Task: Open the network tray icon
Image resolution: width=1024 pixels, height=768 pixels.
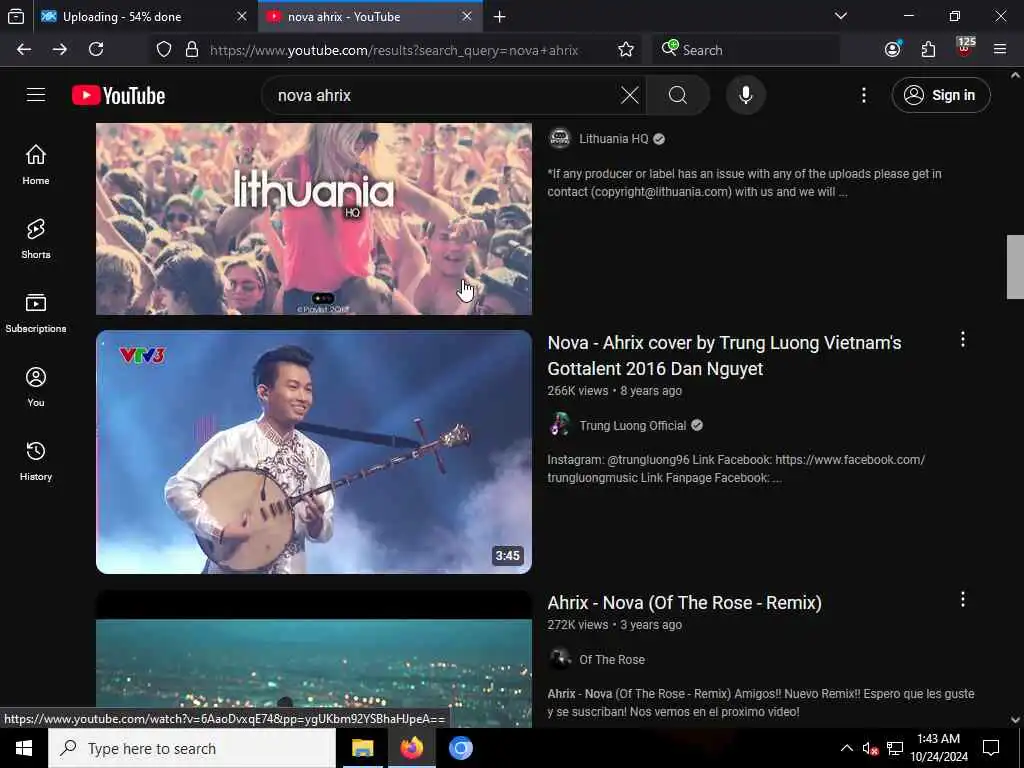Action: pyautogui.click(x=895, y=748)
